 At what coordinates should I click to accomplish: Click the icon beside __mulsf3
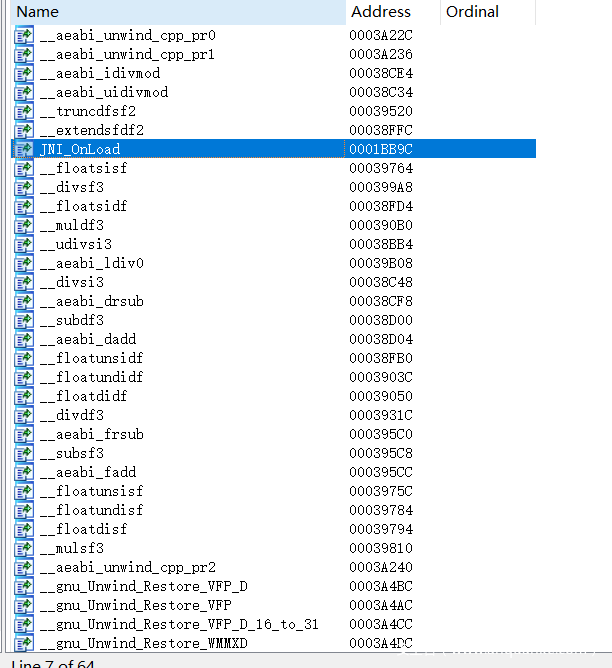[23, 548]
